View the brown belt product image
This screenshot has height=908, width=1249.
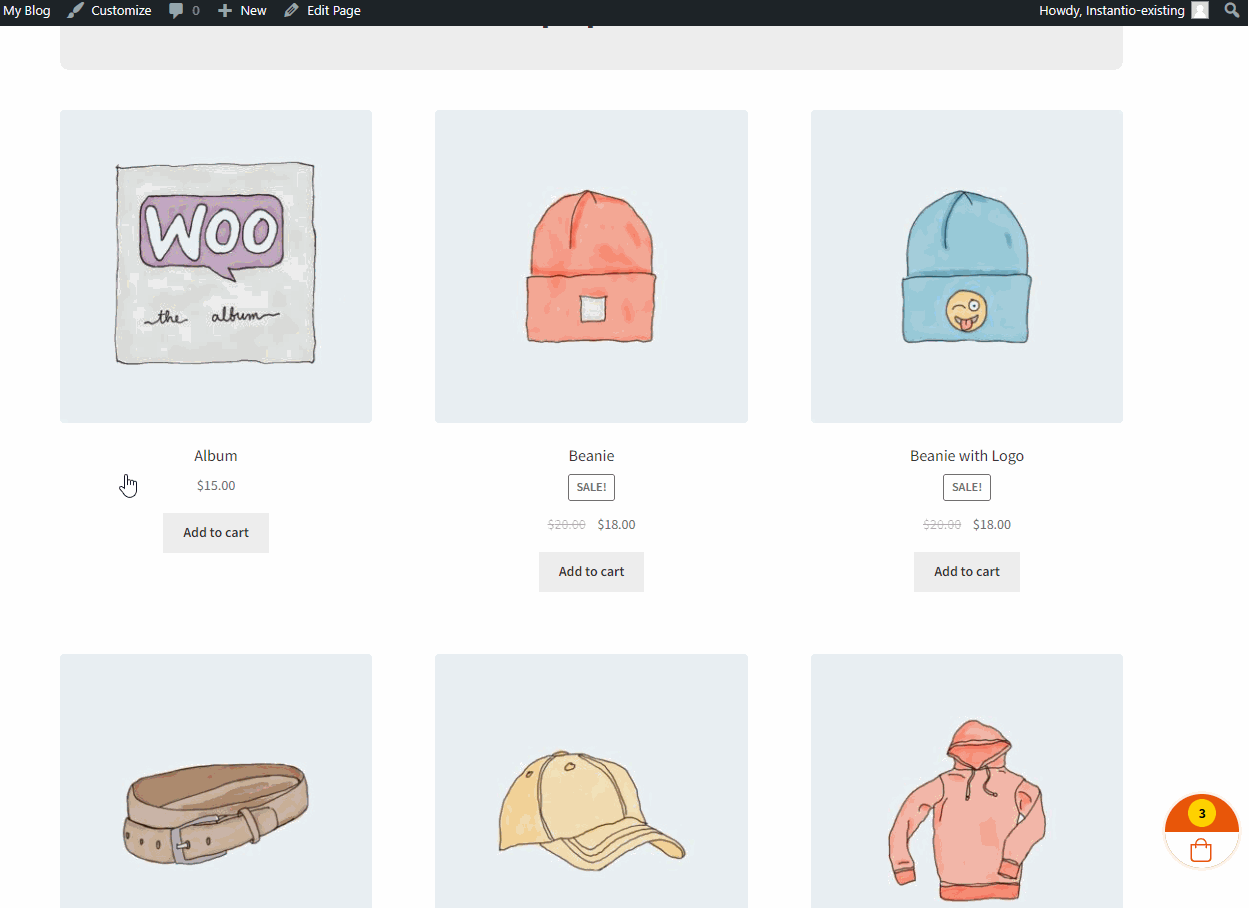tap(216, 781)
